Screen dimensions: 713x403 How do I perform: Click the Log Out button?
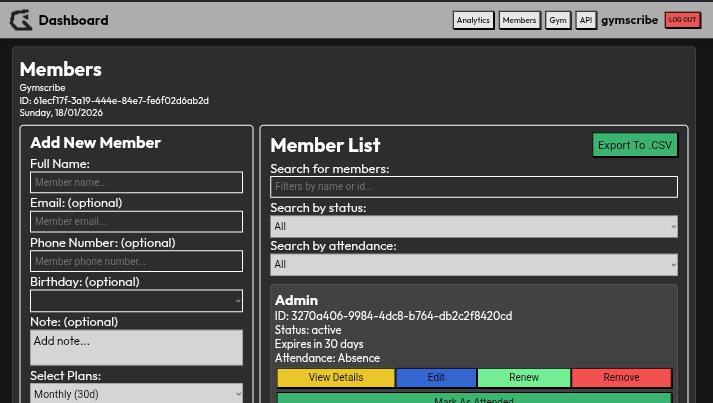point(683,20)
